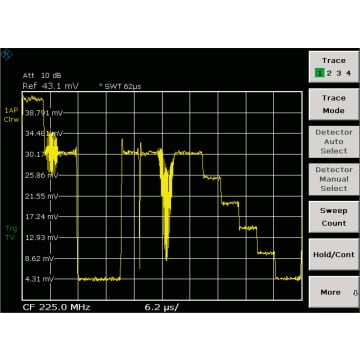Click the 38.791 mV axis label
Image resolution: width=360 pixels, height=360 pixels.
44,113
